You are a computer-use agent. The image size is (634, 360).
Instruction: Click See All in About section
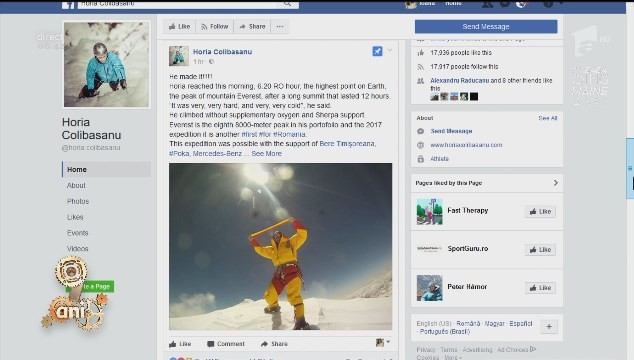click(547, 118)
